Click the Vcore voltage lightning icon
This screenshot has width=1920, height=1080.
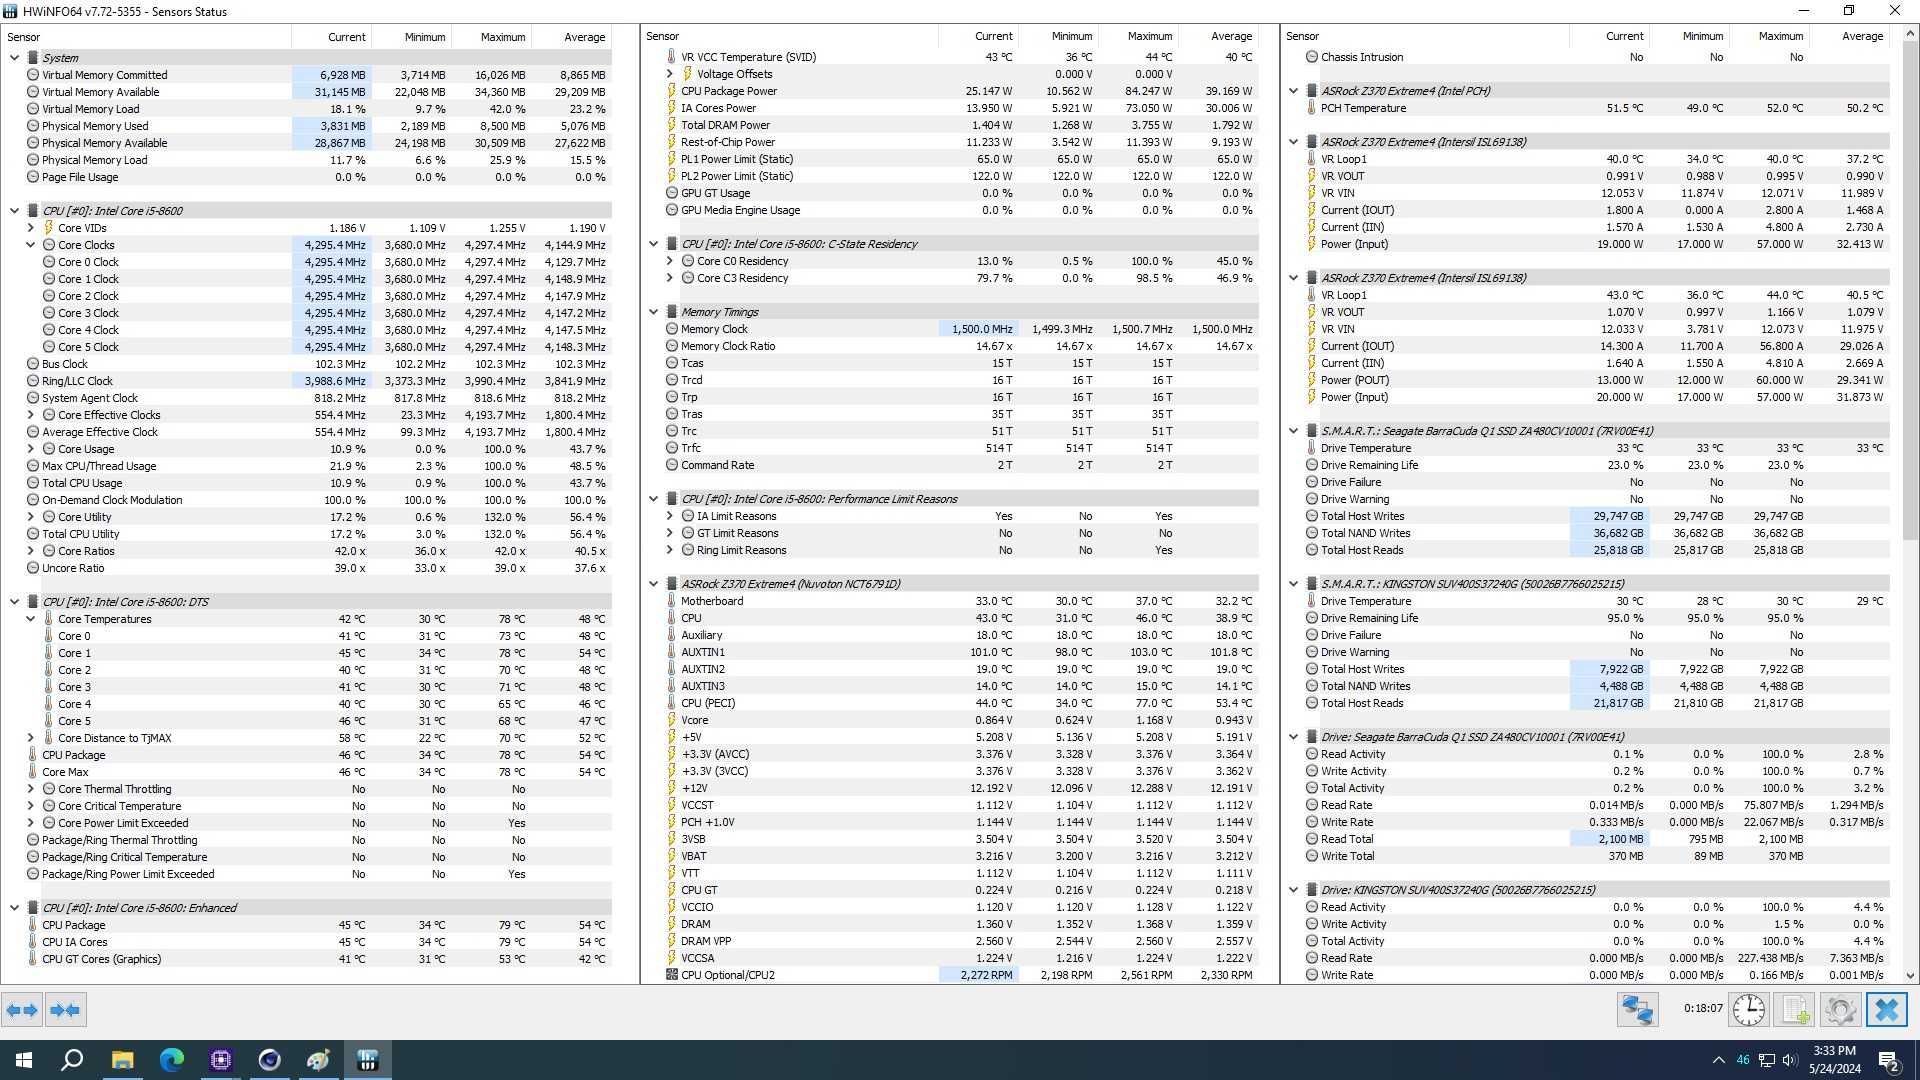click(x=672, y=720)
